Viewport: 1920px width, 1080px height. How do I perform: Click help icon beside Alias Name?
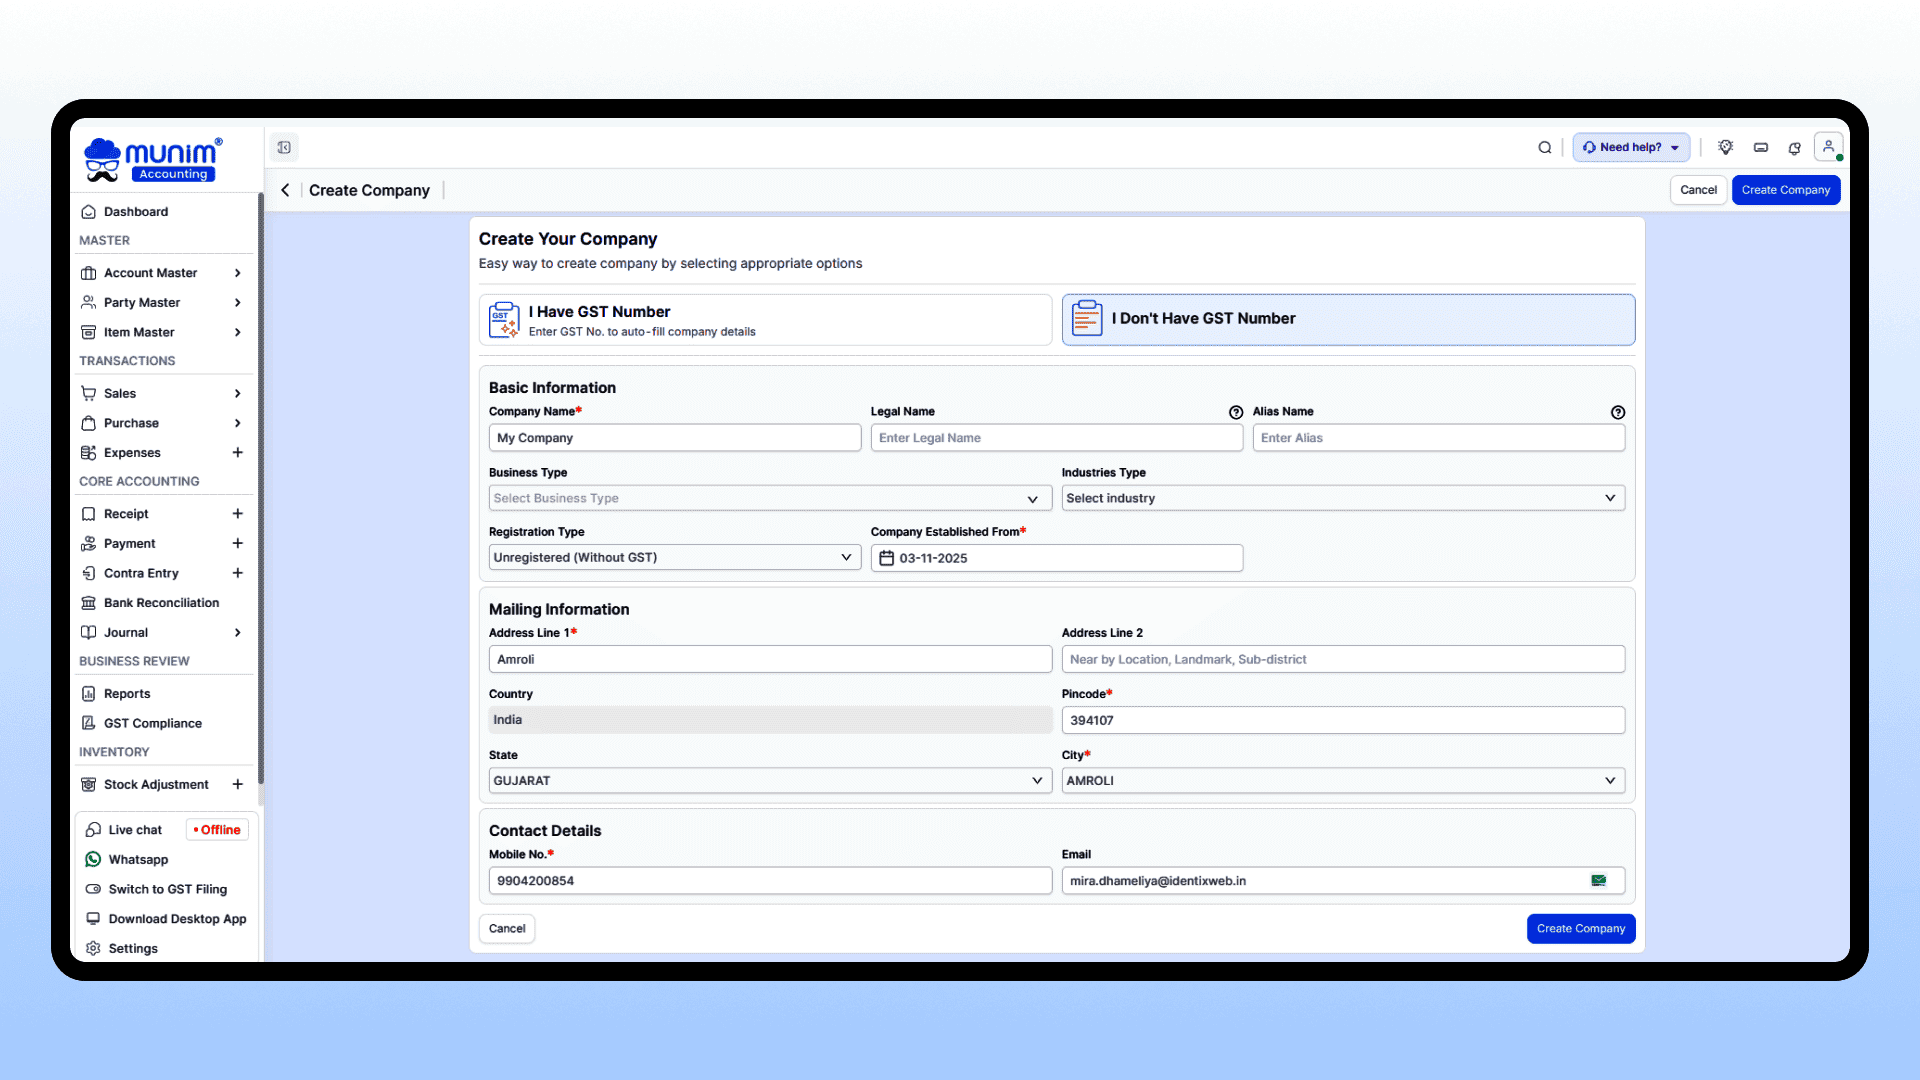pos(1618,412)
